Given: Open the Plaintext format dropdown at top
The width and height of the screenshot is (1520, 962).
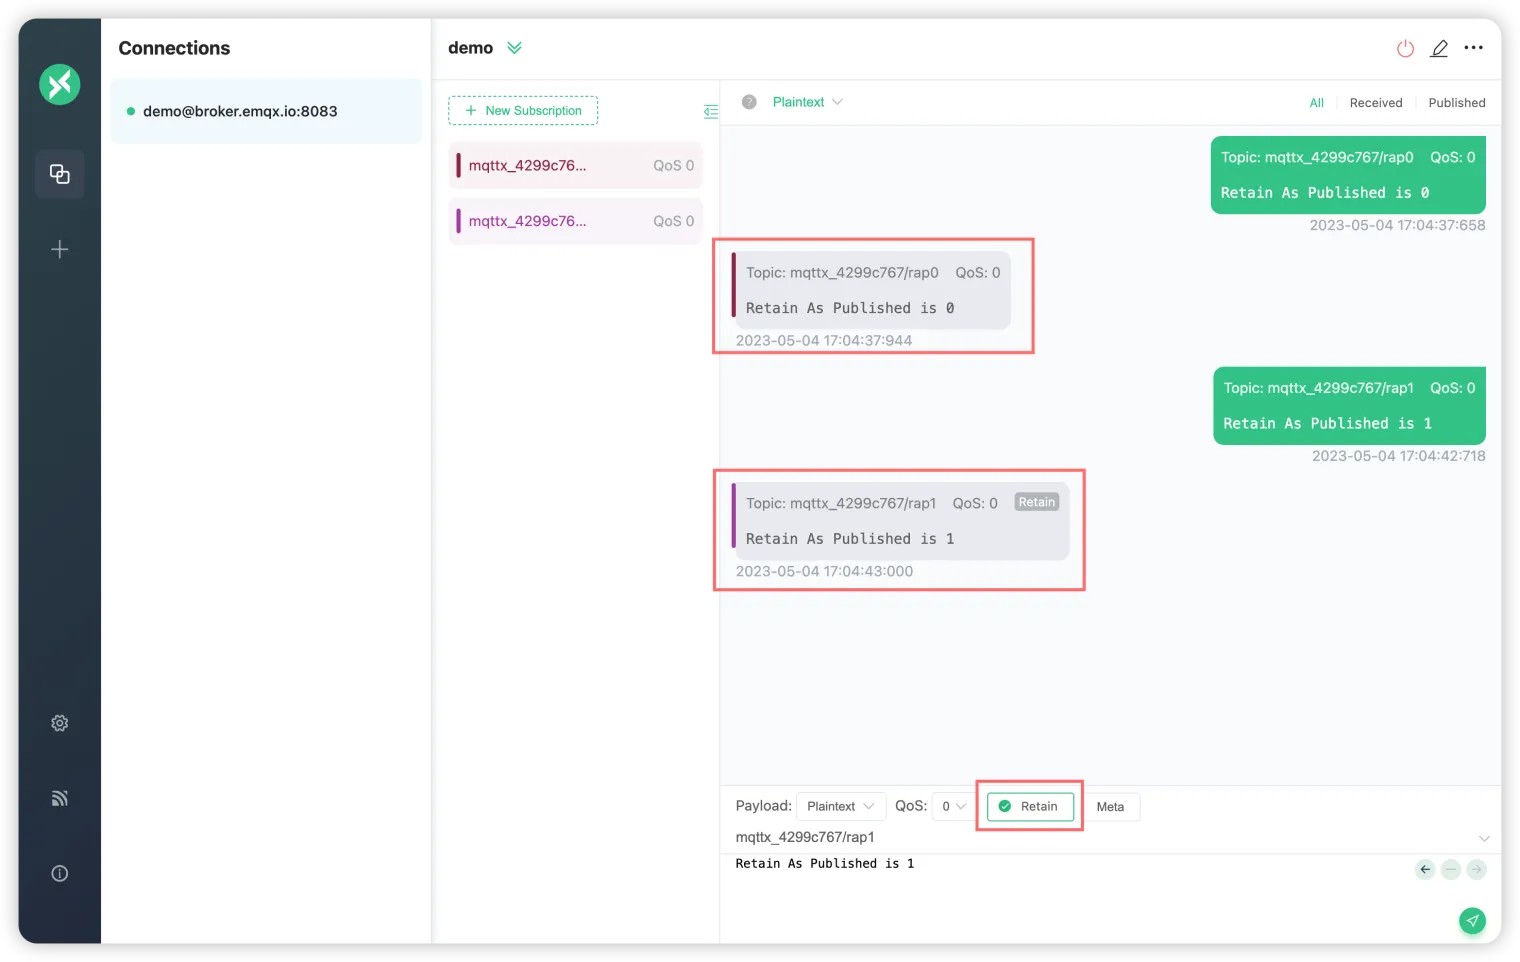Looking at the screenshot, I should 807,102.
